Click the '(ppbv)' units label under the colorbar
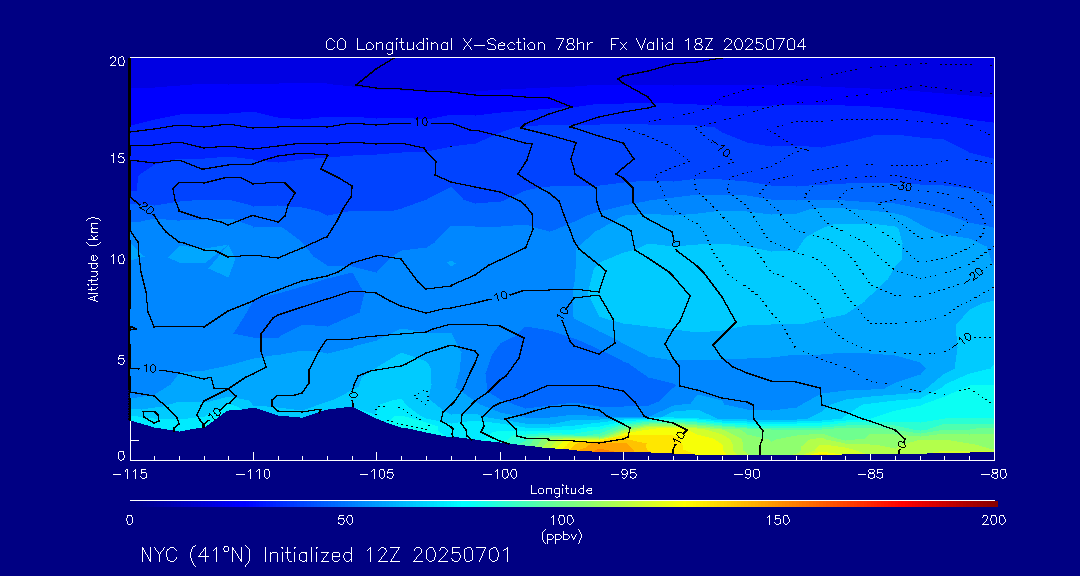Viewport: 1080px width, 576px height. [x=561, y=536]
